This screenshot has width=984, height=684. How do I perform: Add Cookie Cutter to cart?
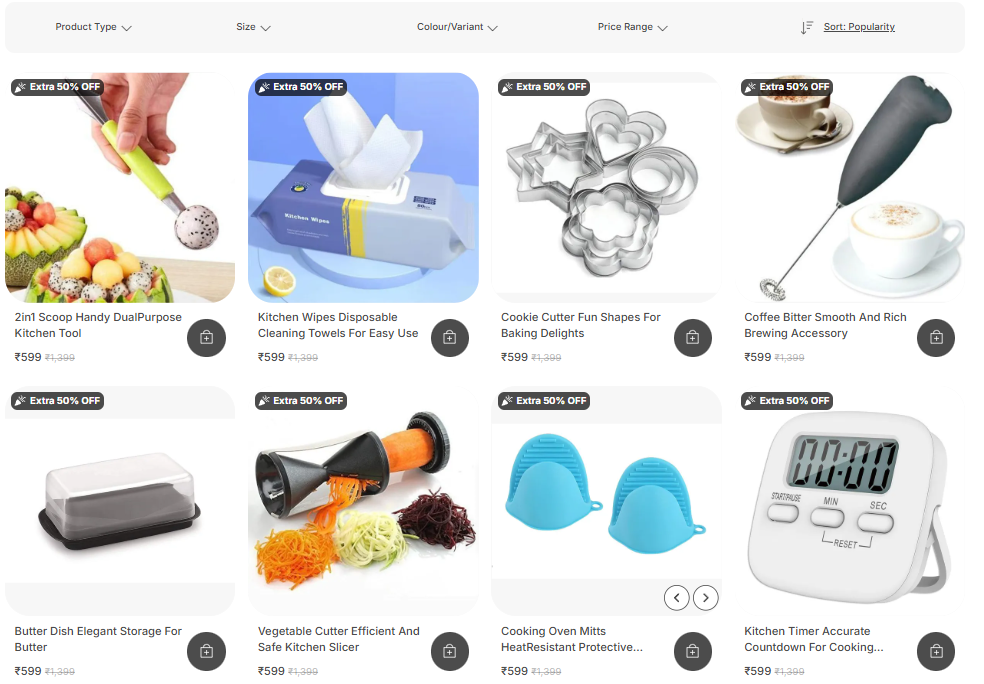693,338
